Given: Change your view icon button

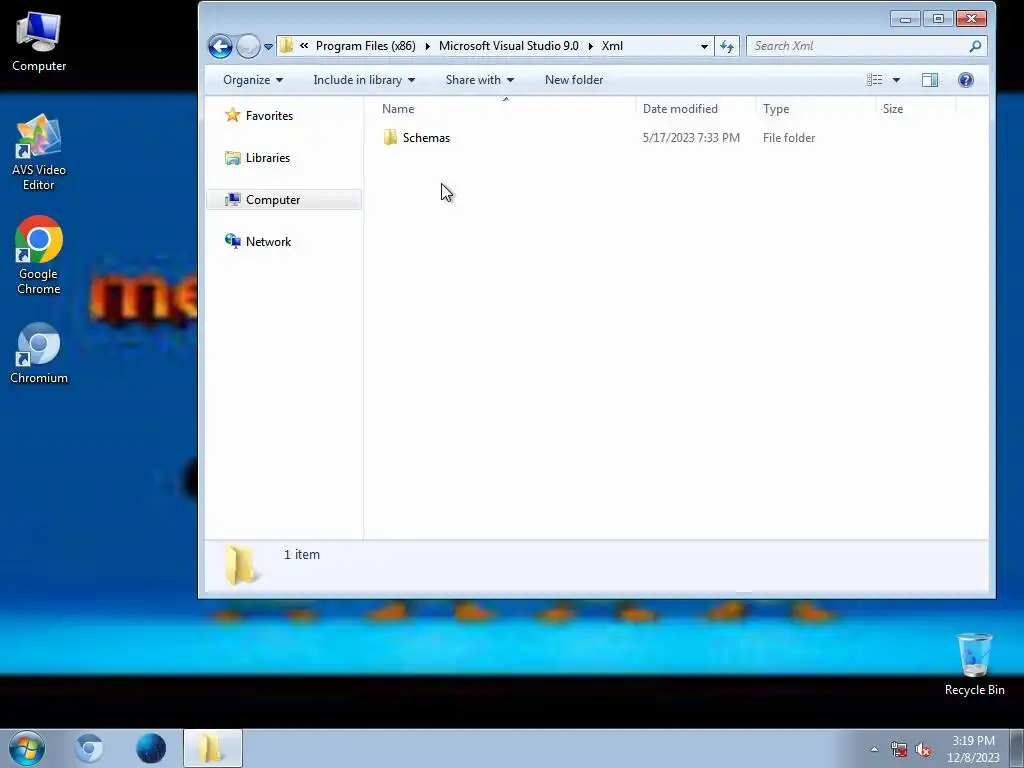Looking at the screenshot, I should click(x=874, y=80).
